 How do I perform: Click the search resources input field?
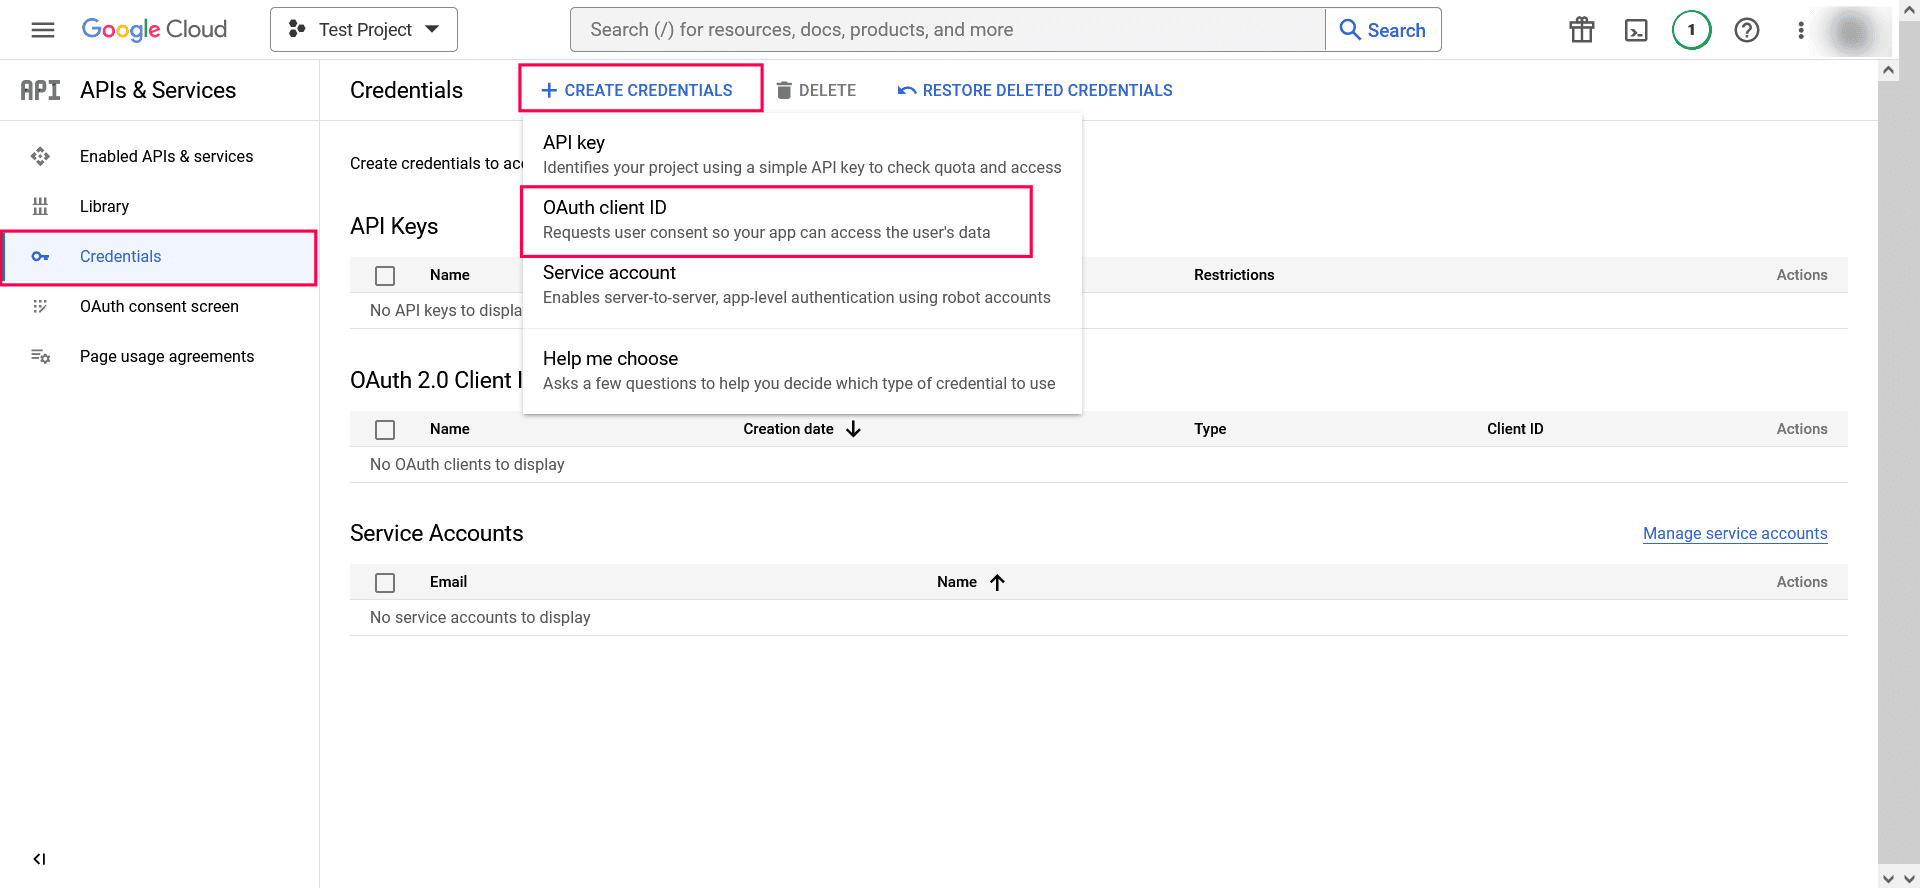pos(947,30)
